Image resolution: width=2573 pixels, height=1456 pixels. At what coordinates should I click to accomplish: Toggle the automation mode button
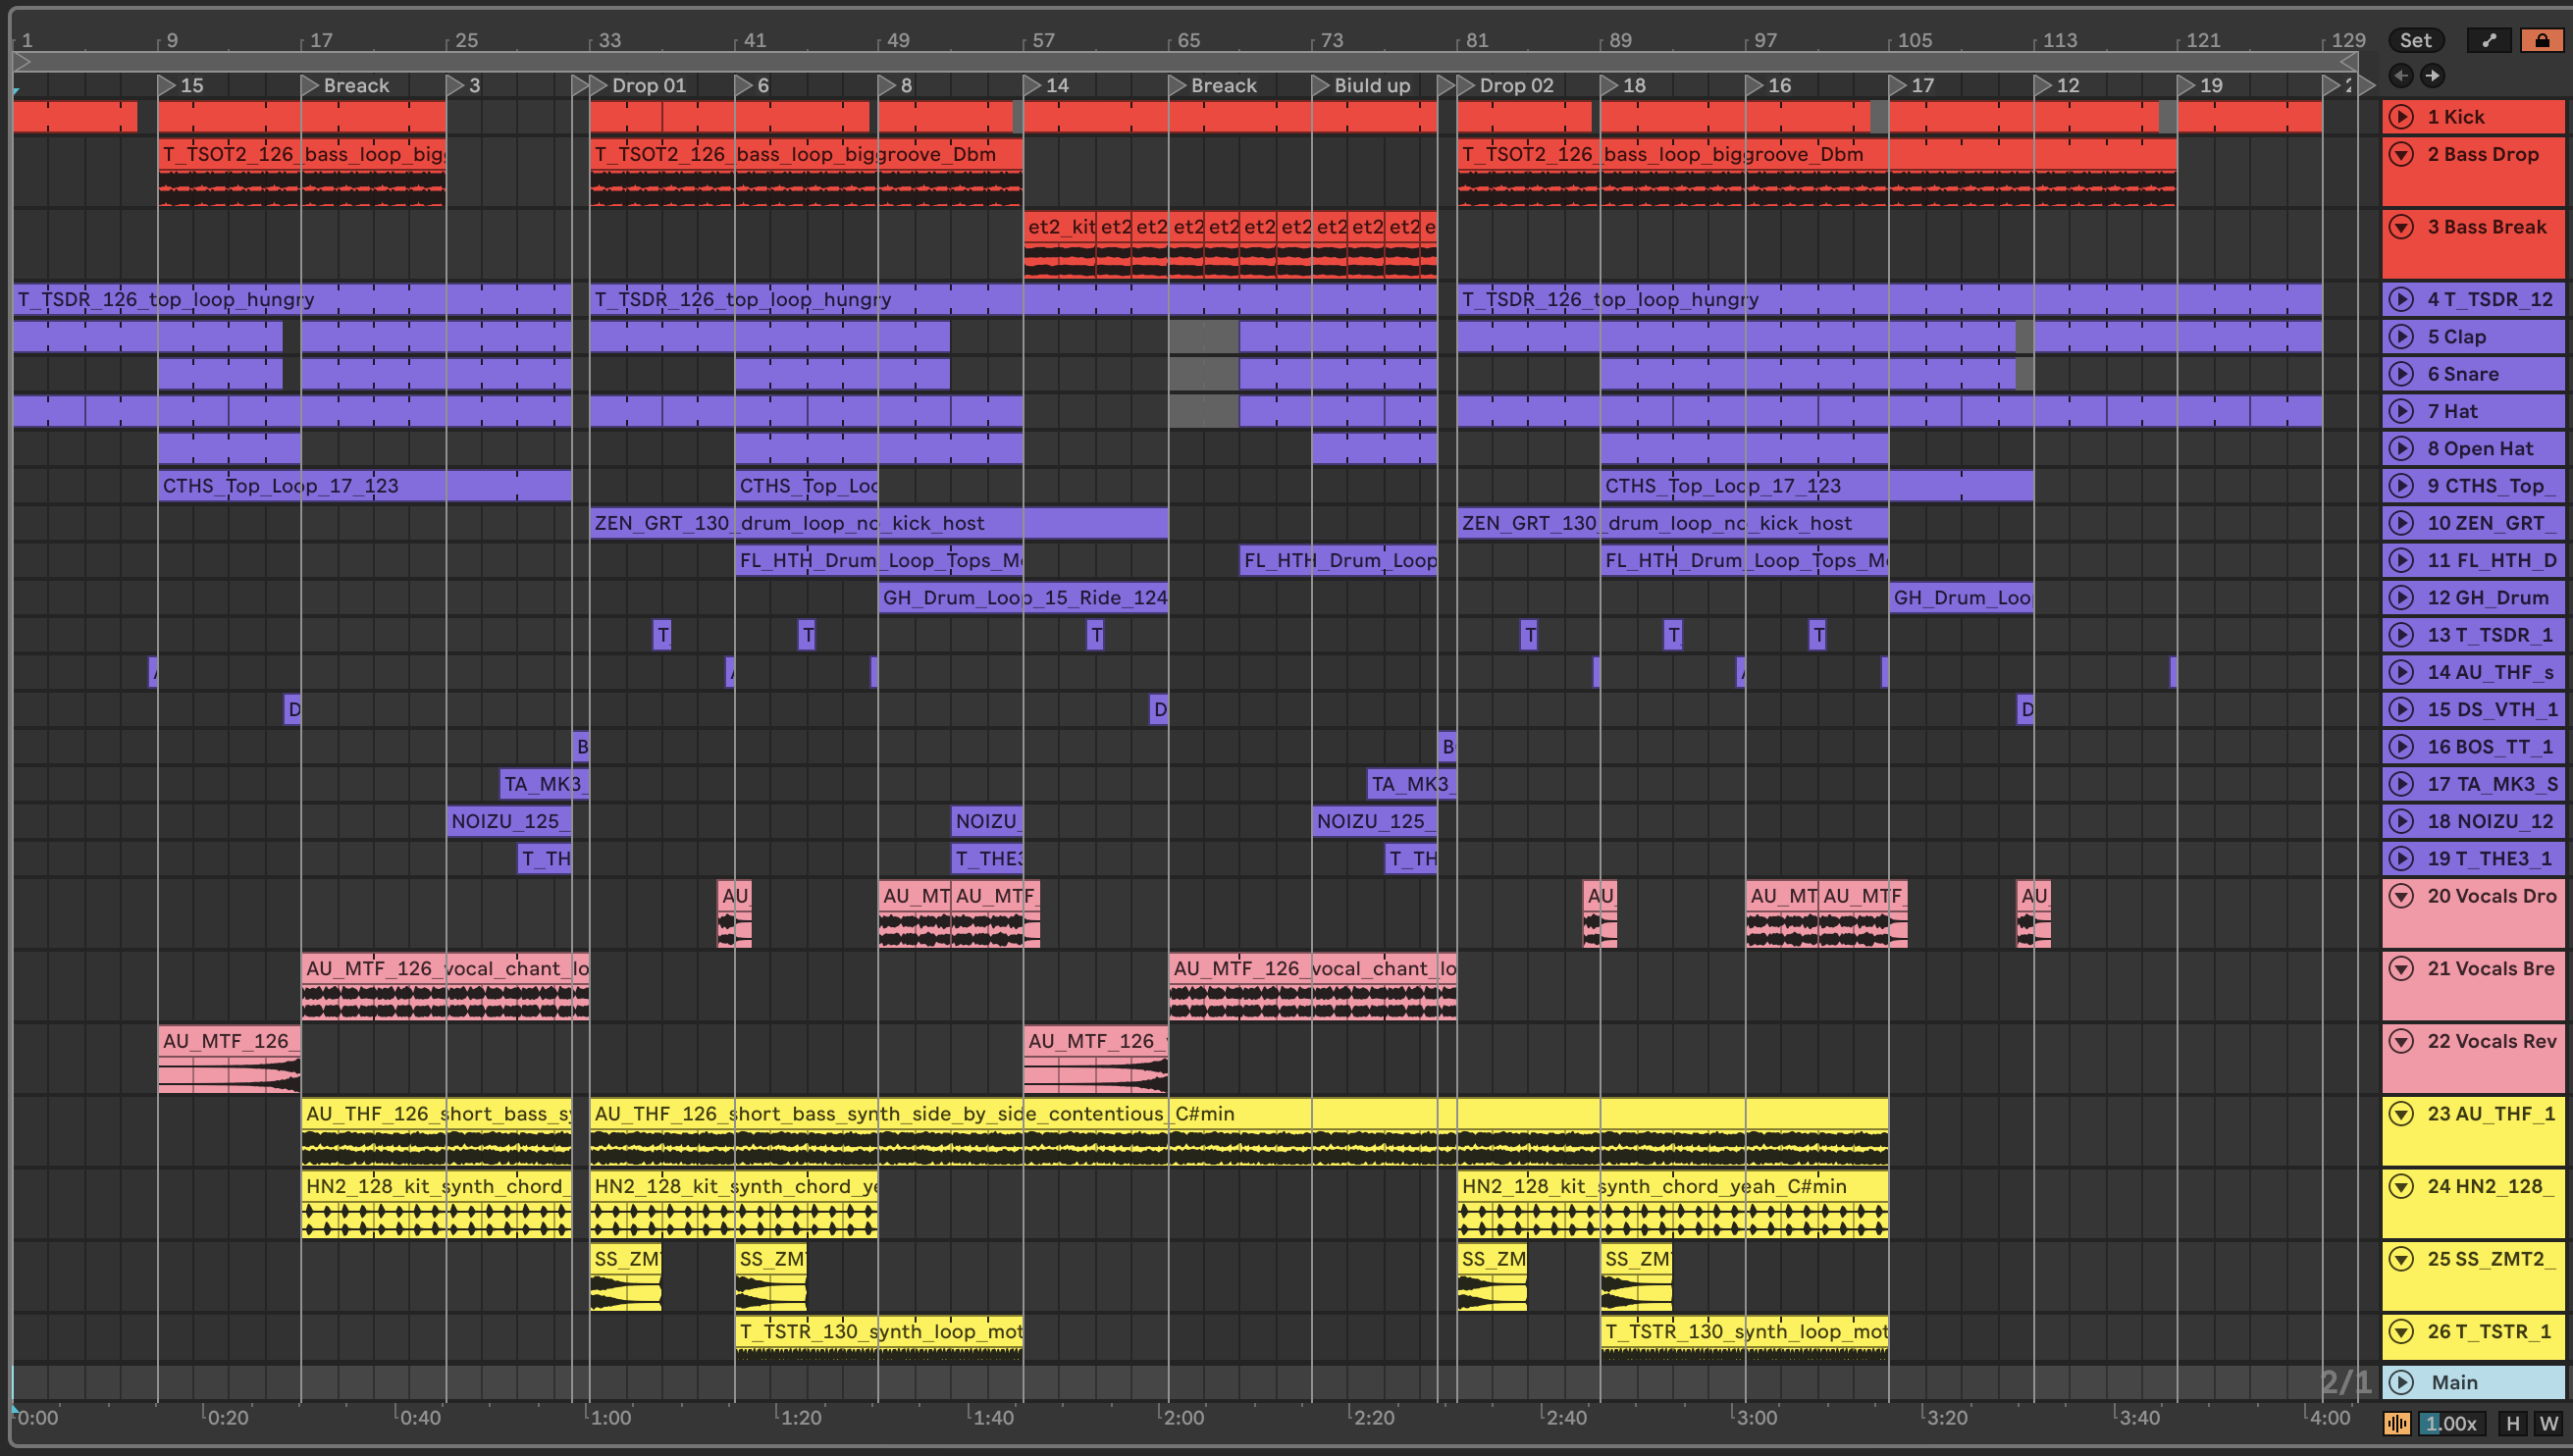click(x=2489, y=40)
